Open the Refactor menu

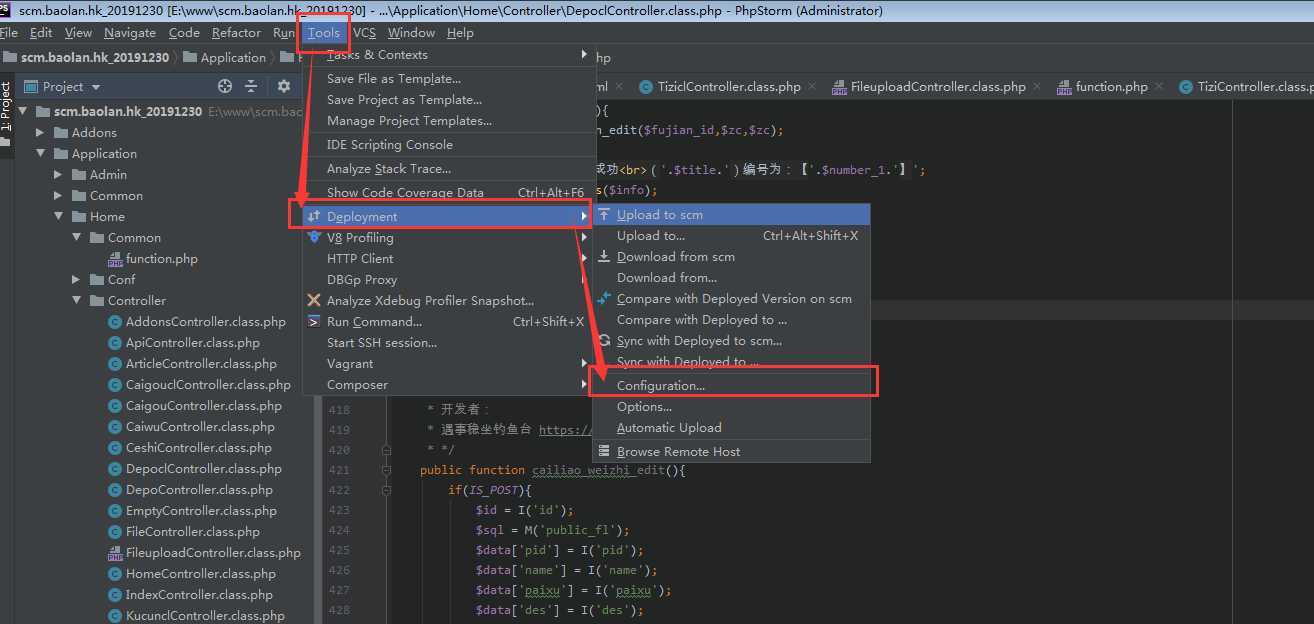click(x=236, y=33)
